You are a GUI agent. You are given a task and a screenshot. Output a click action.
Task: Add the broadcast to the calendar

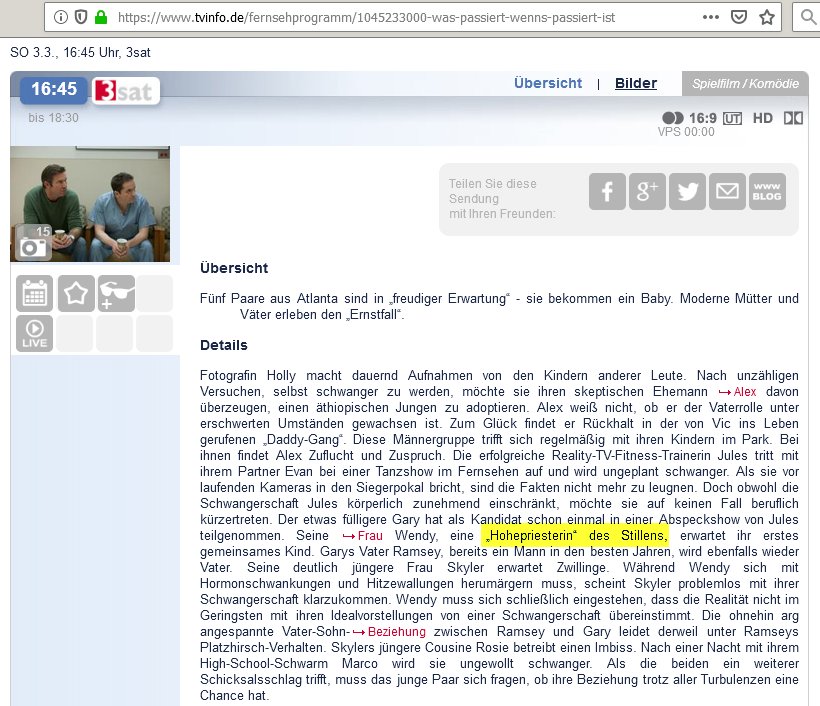pyautogui.click(x=35, y=293)
